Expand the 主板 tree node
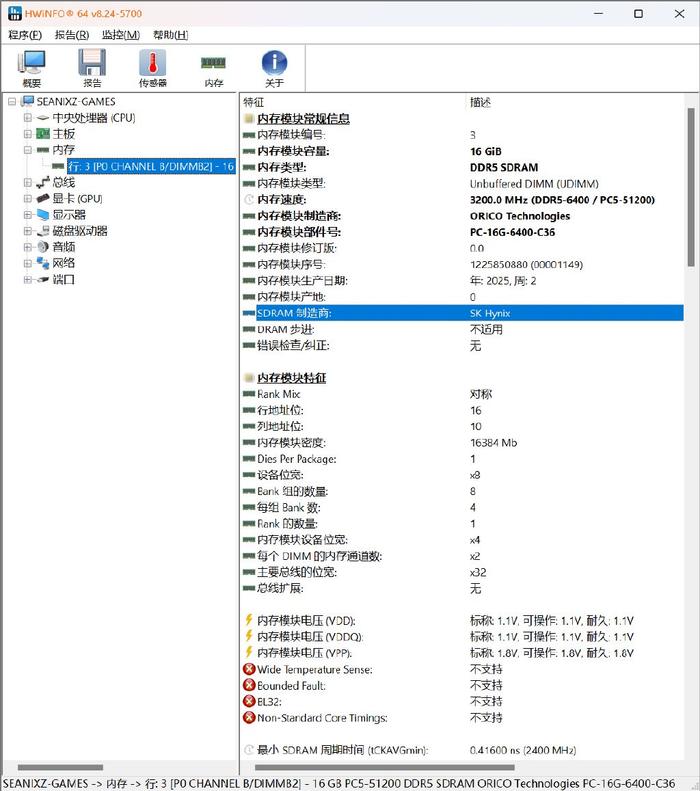 click(x=28, y=134)
